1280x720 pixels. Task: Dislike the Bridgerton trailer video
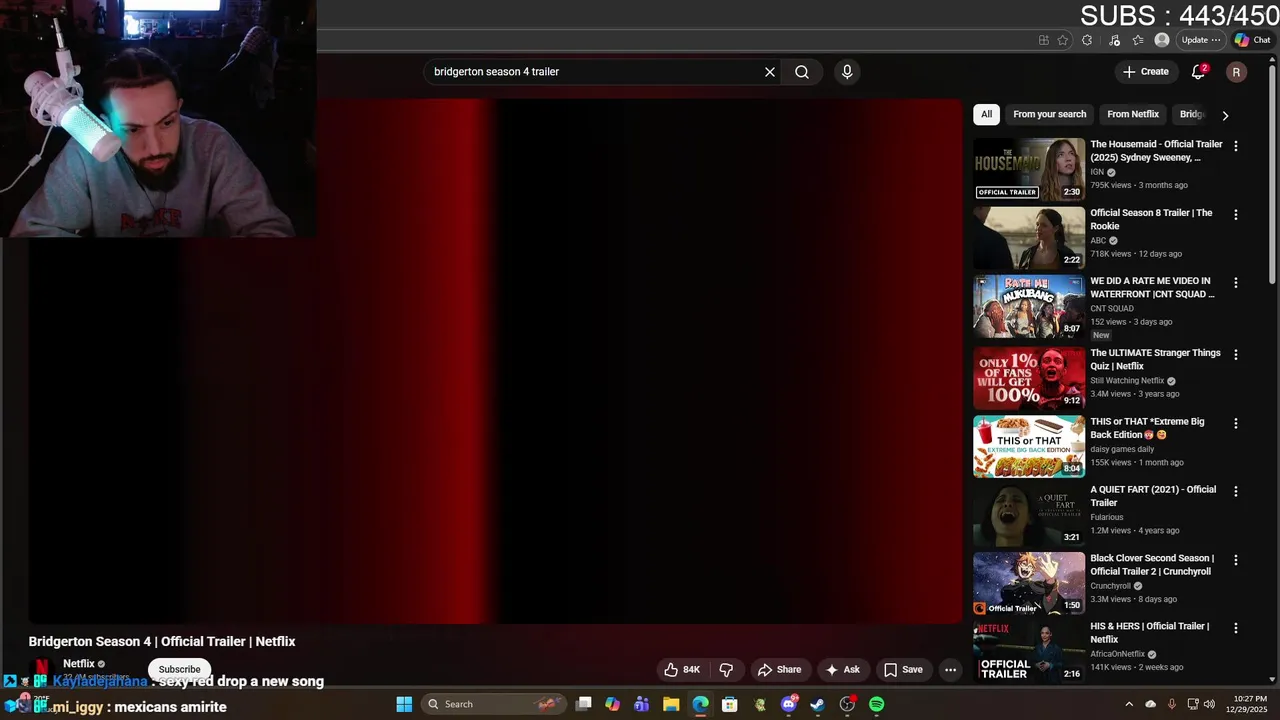tap(727, 670)
